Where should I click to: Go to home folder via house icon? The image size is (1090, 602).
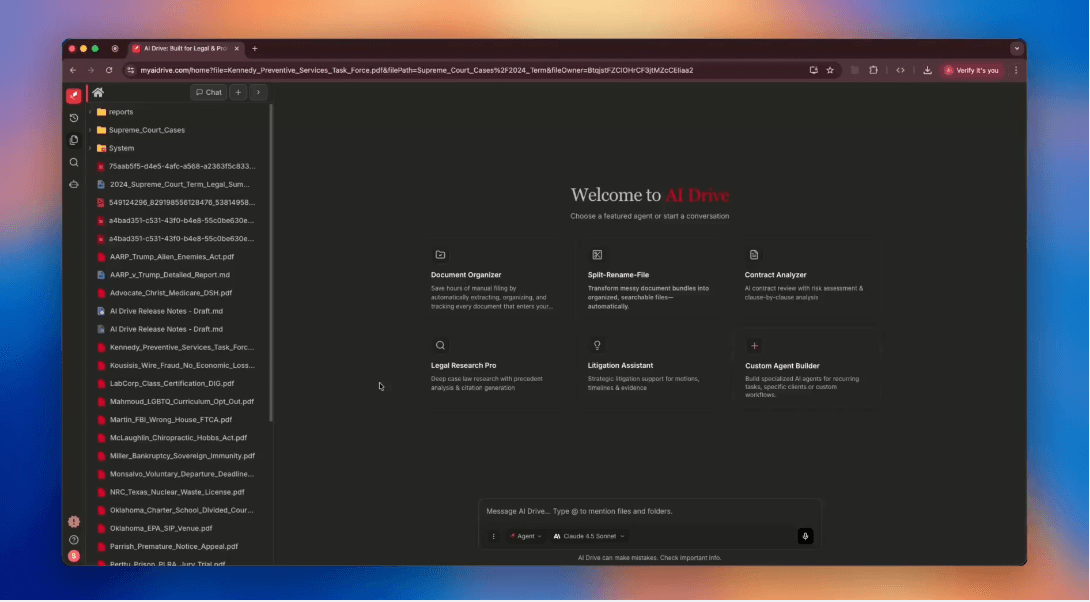click(98, 92)
